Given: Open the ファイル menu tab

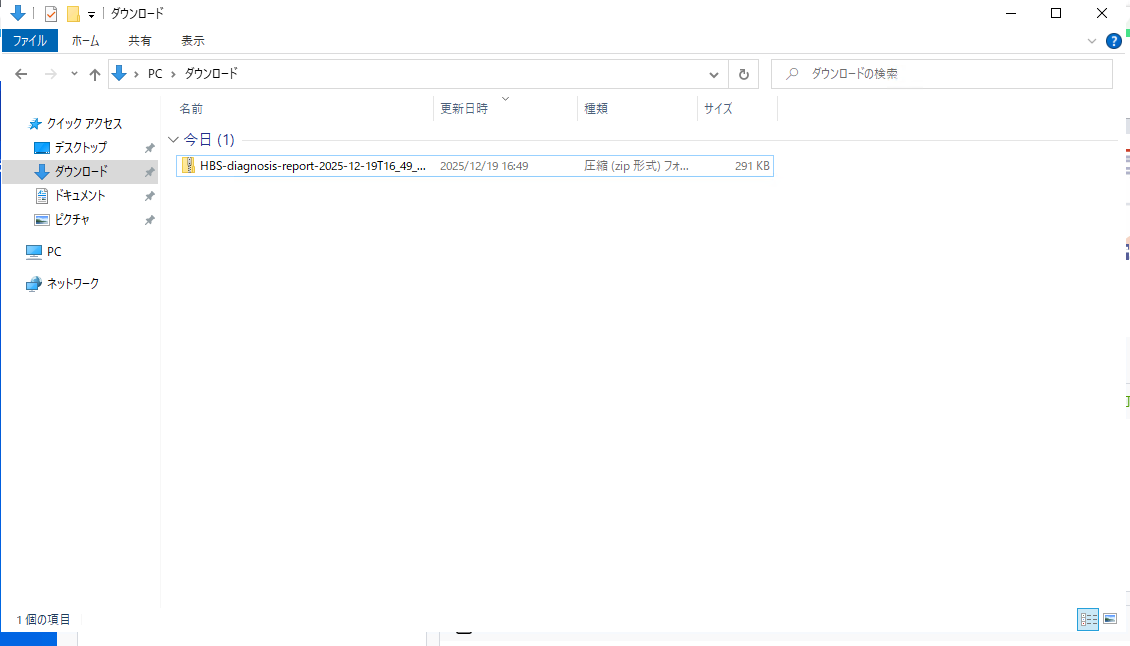Looking at the screenshot, I should (x=30, y=41).
